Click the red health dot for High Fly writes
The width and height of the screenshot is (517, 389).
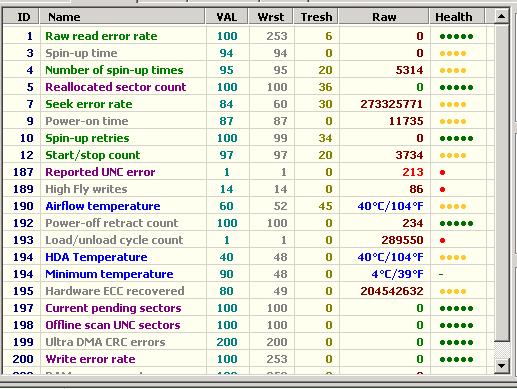coord(442,189)
